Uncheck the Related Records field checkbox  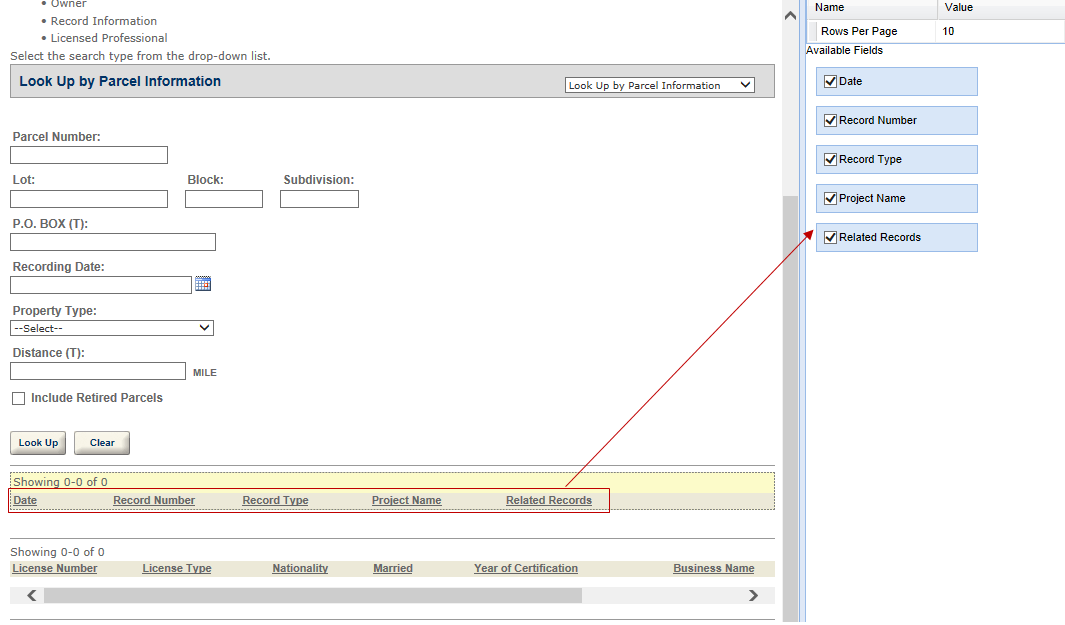(x=830, y=238)
